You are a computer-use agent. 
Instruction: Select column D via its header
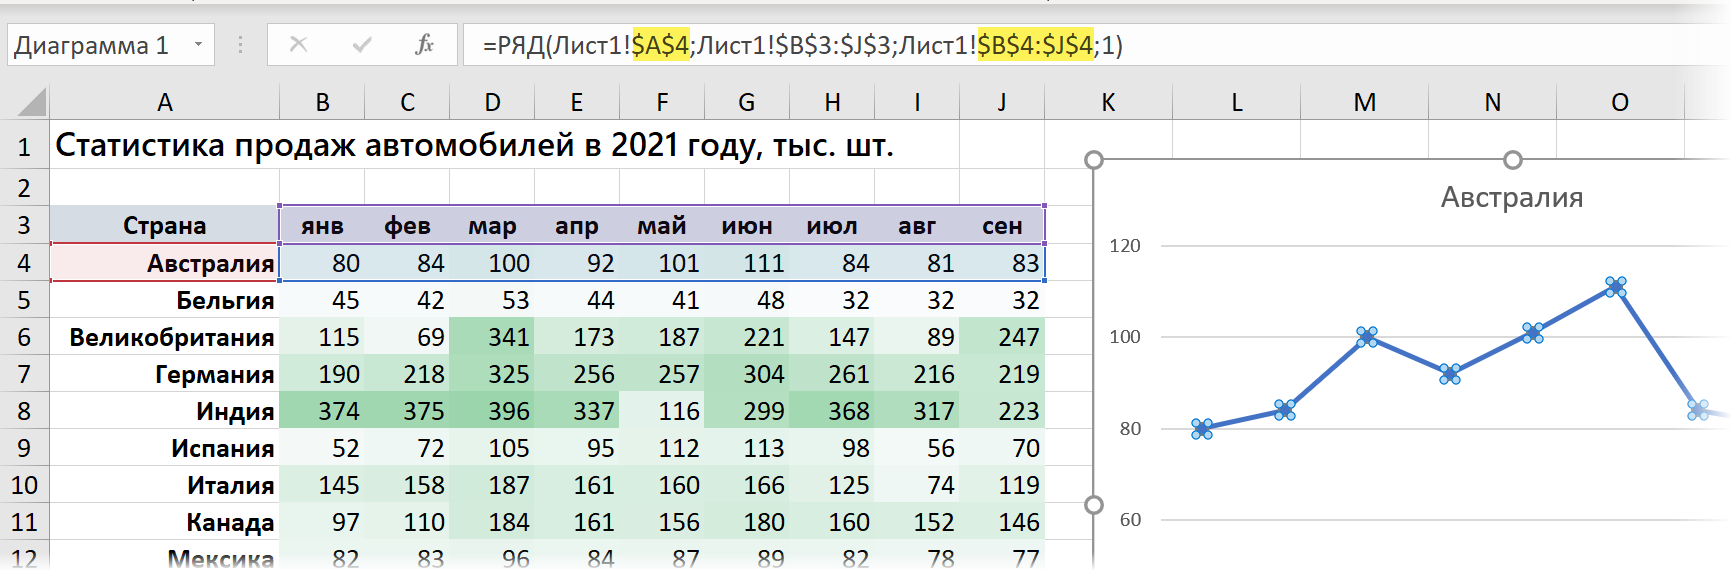tap(492, 102)
